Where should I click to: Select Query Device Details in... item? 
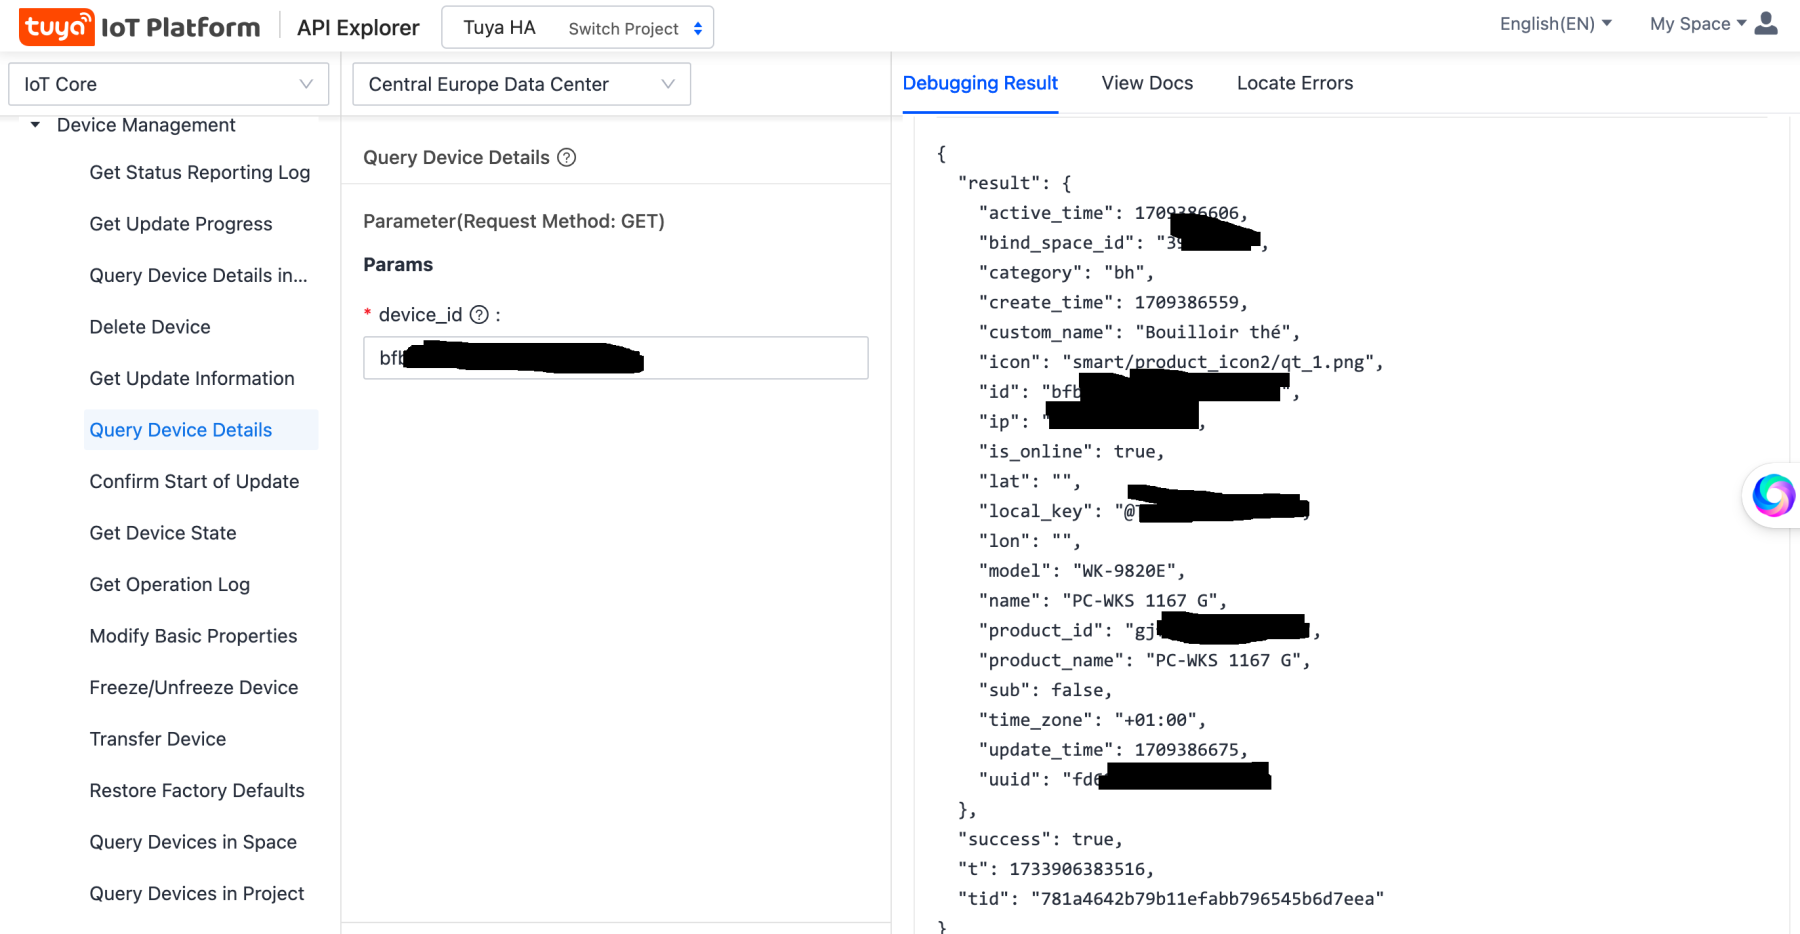(199, 275)
